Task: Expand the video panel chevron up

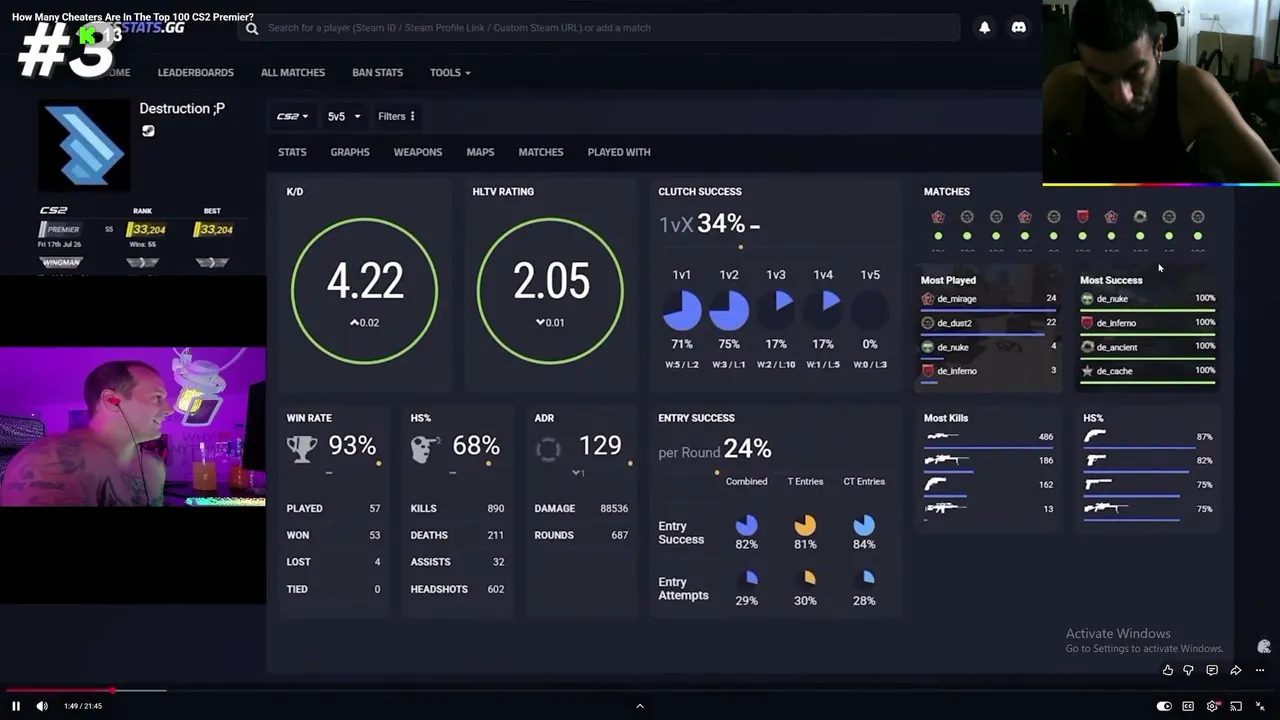Action: [x=640, y=706]
